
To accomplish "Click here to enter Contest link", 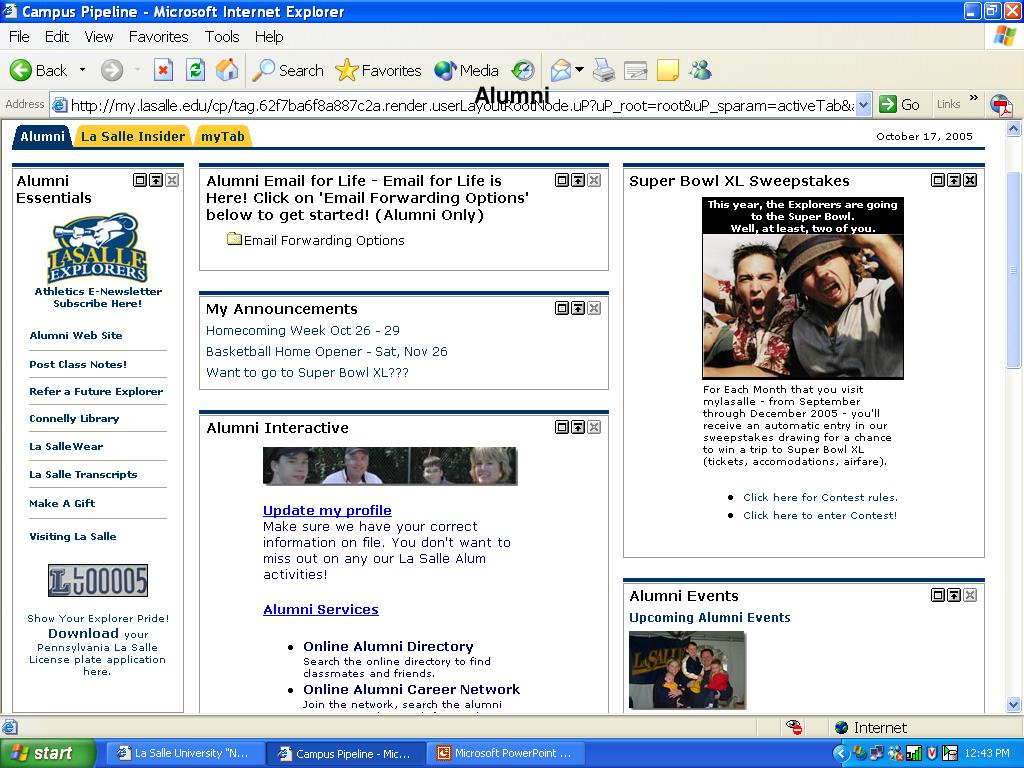I will click(x=820, y=515).
